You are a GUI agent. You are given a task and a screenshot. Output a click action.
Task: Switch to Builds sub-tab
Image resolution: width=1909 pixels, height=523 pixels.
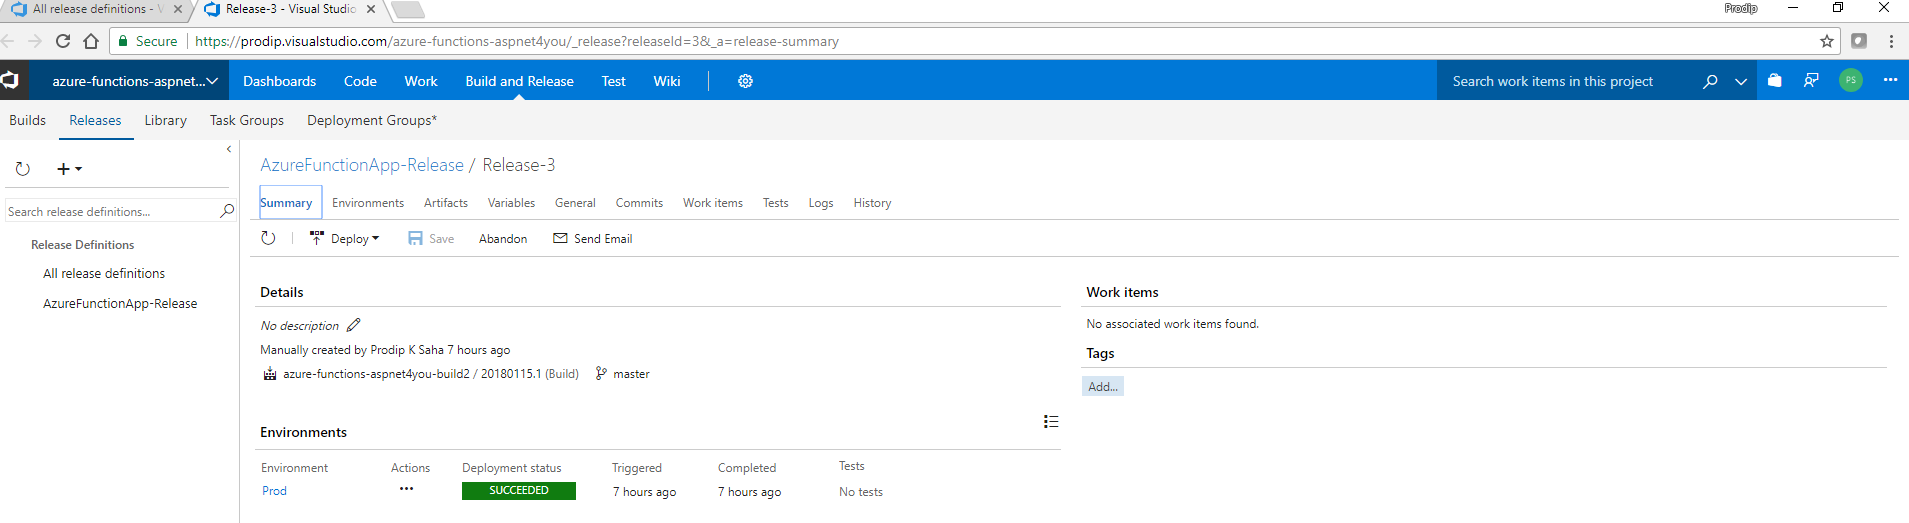pyautogui.click(x=27, y=120)
